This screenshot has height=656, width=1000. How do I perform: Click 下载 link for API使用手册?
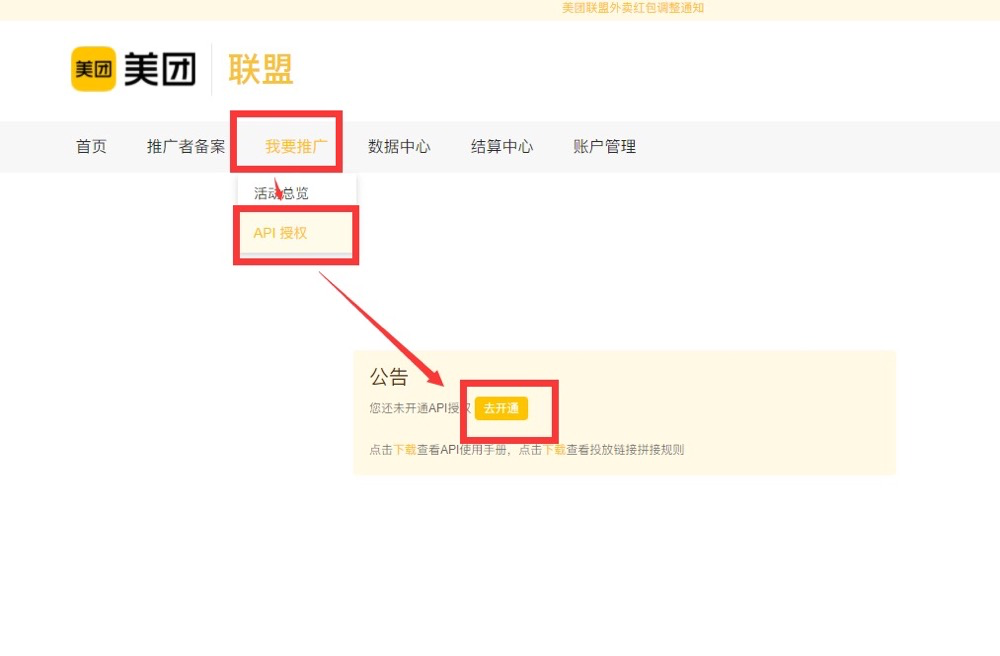[404, 449]
